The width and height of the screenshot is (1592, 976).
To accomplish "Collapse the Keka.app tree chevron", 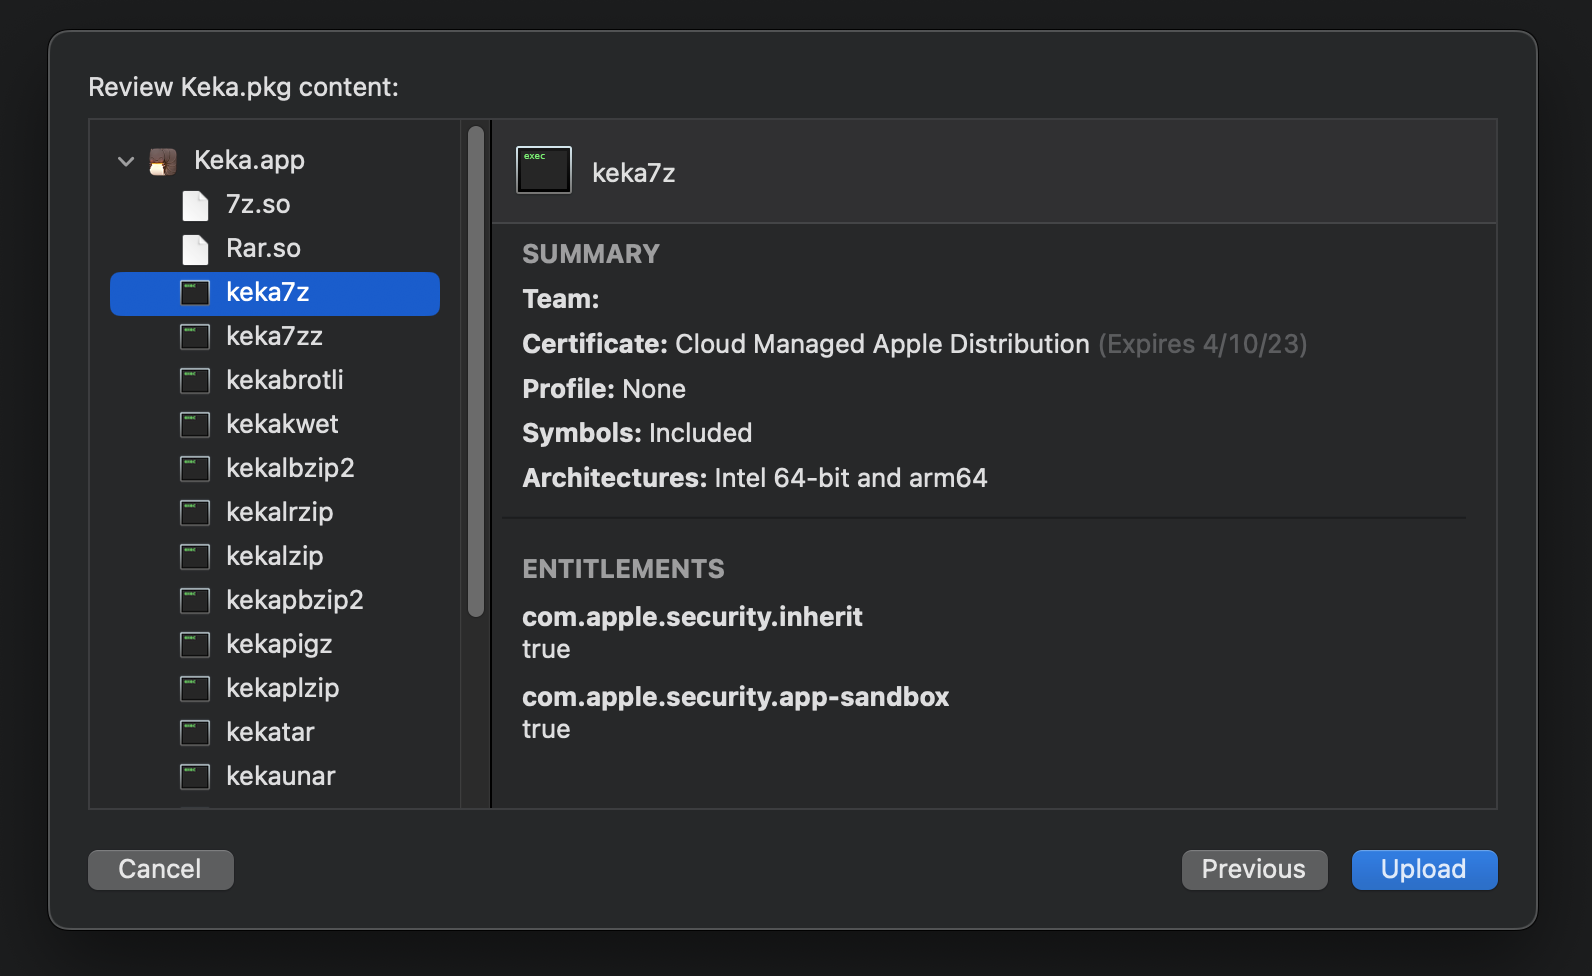I will click(x=126, y=161).
